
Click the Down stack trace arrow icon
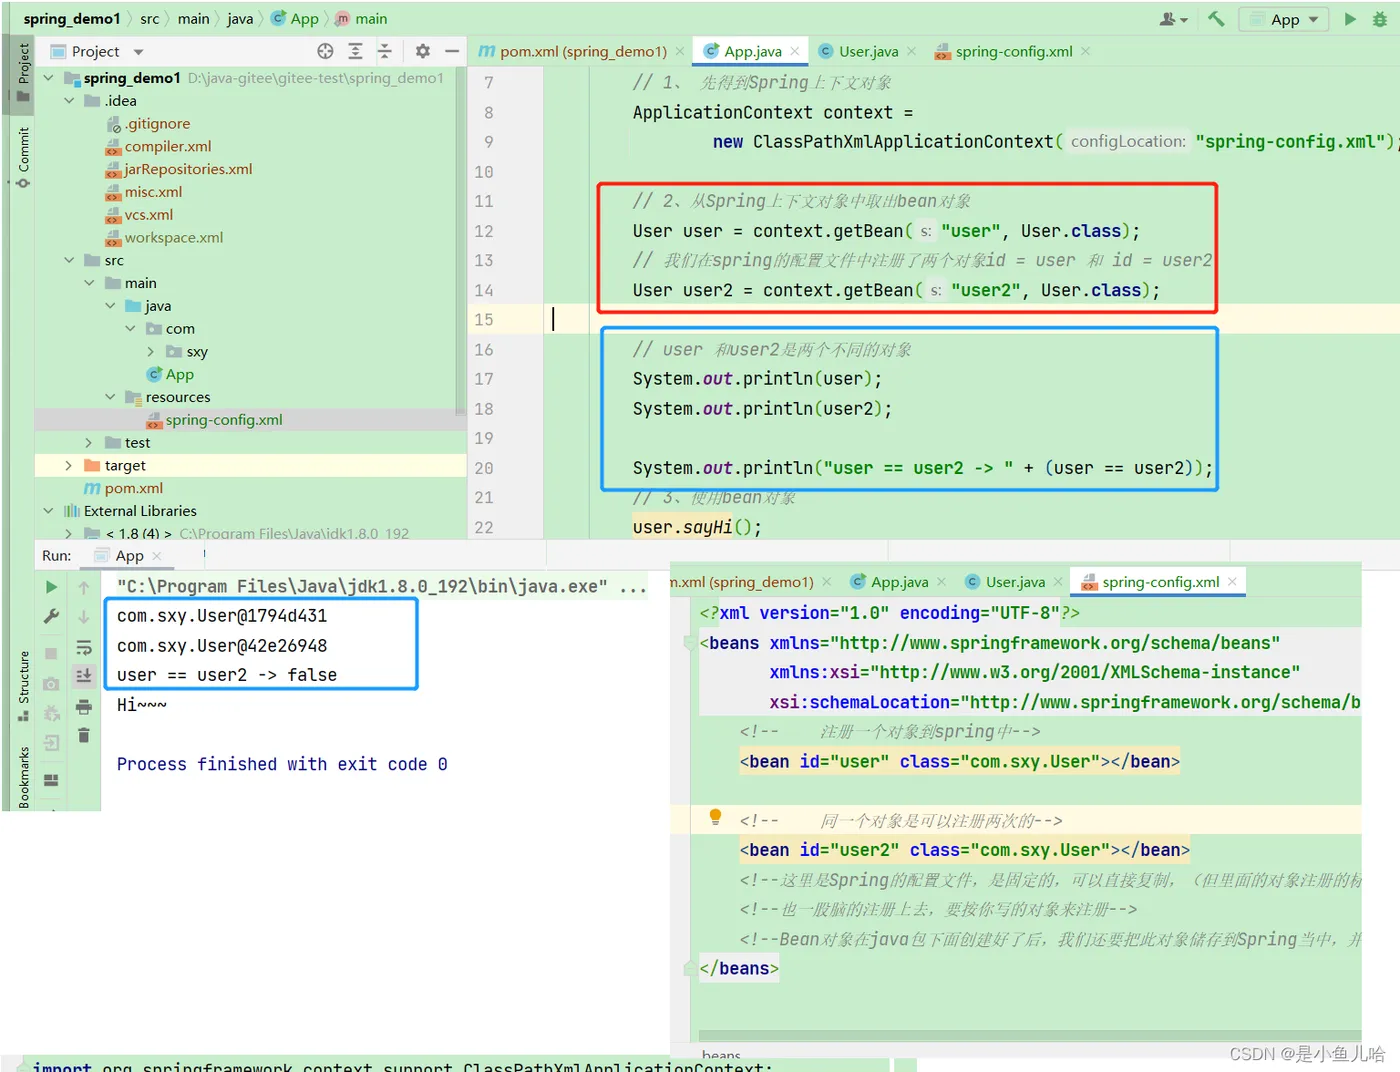pyautogui.click(x=84, y=616)
